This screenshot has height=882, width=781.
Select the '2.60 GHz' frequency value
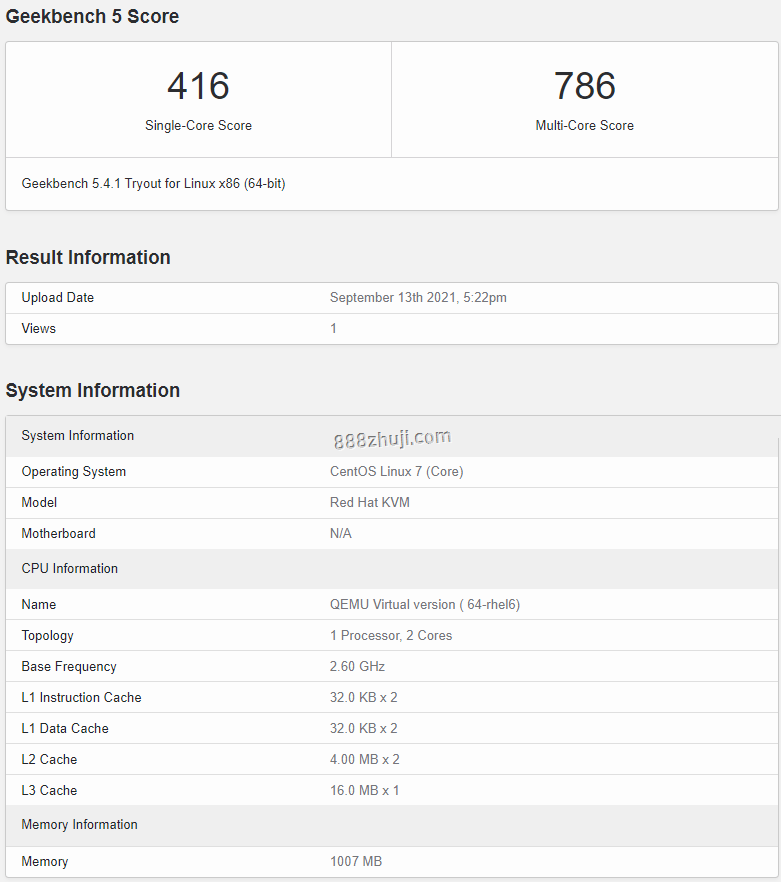(x=357, y=667)
